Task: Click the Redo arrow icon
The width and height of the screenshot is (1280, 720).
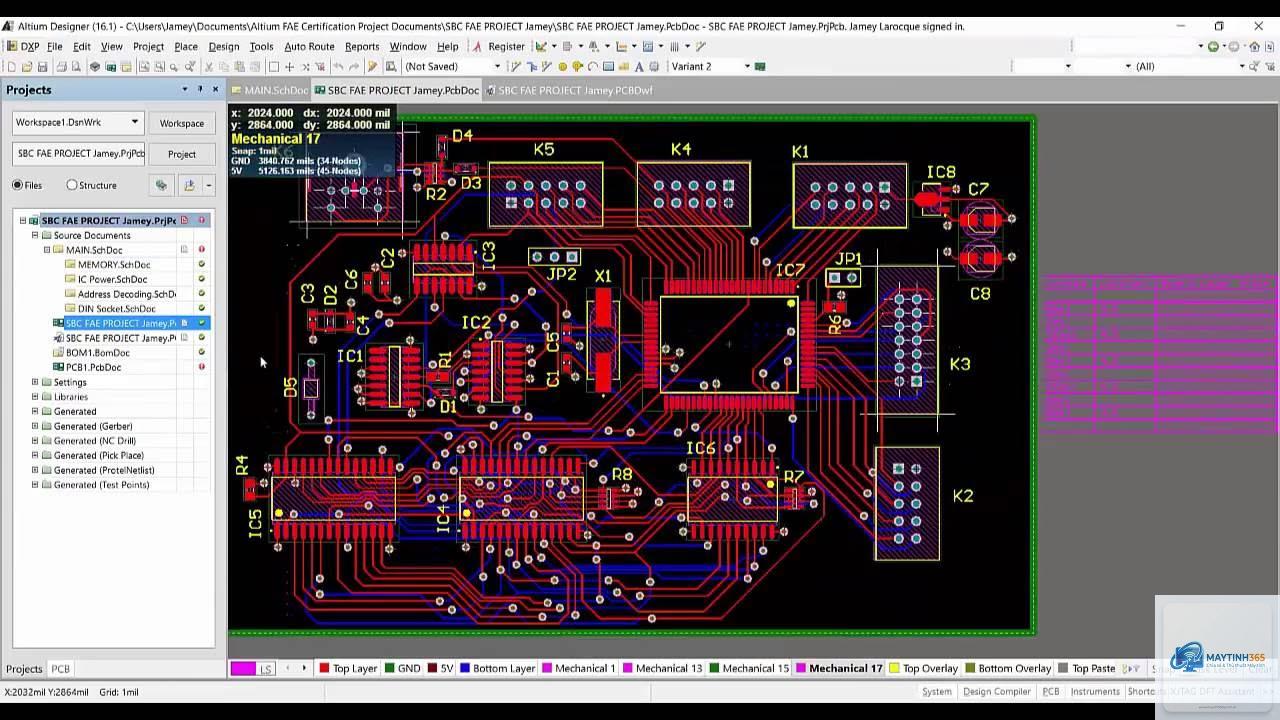Action: click(354, 66)
